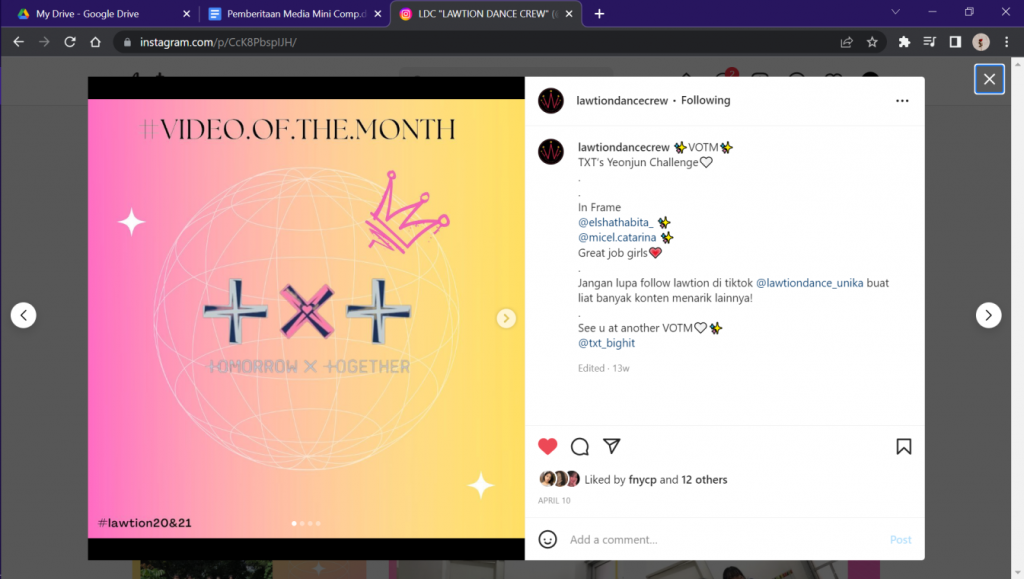Viewport: 1024px width, 579px height.
Task: Open emoji picker in comment box
Action: [547, 539]
